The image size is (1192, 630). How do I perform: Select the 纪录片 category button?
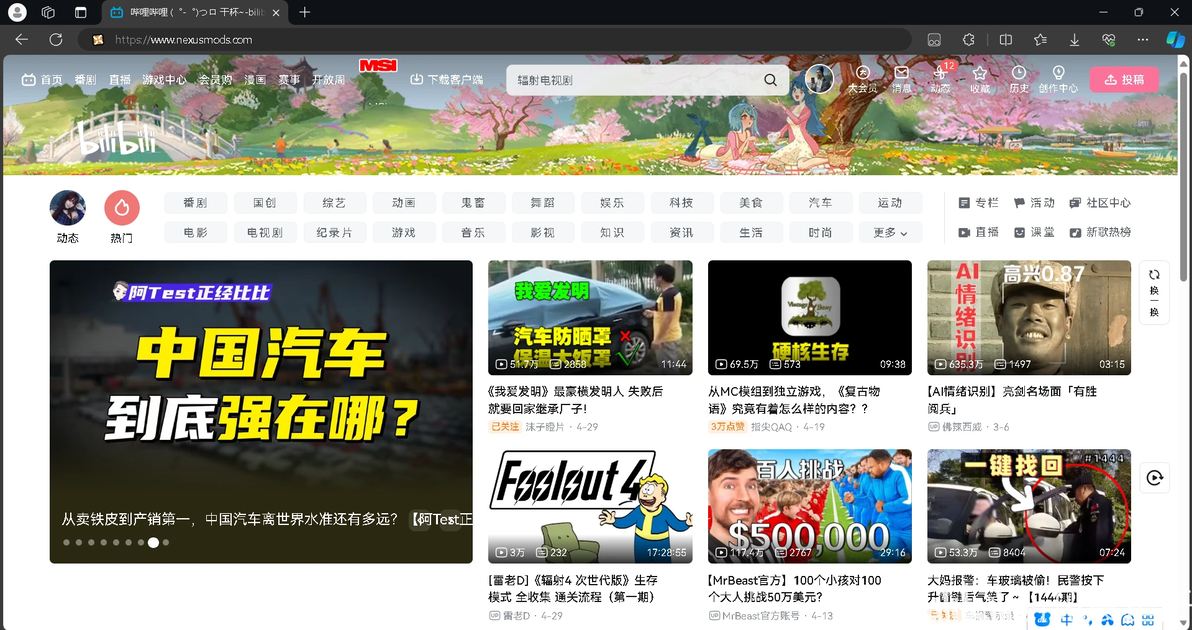tap(334, 233)
